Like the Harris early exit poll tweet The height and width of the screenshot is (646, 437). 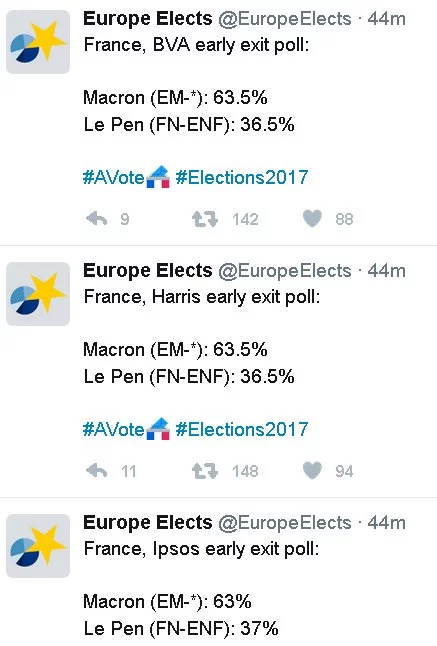click(312, 470)
